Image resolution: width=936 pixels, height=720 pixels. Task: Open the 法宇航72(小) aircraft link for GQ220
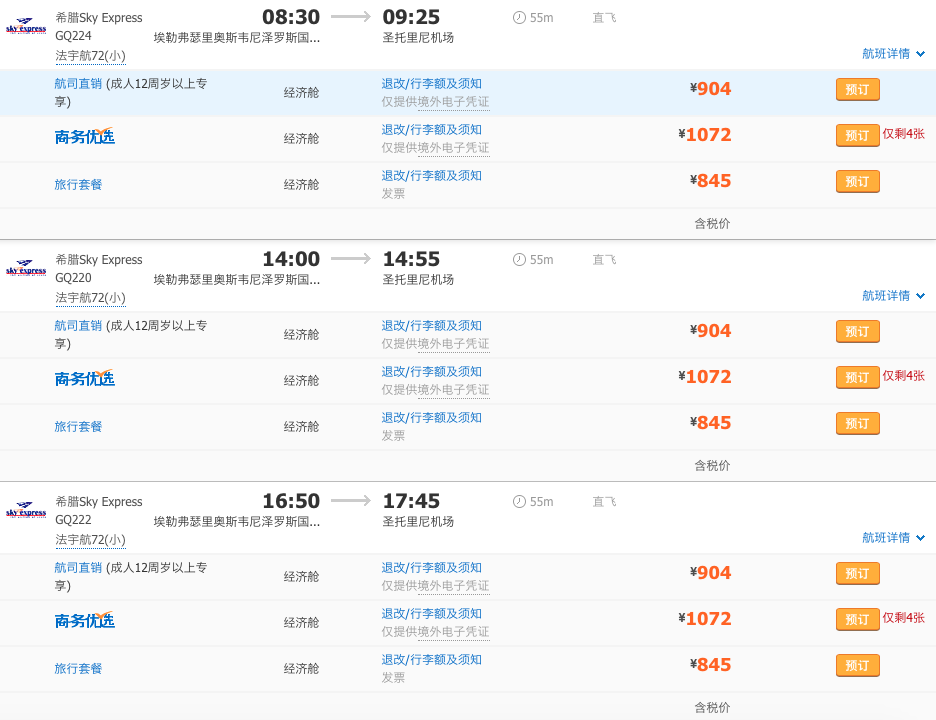pos(90,298)
